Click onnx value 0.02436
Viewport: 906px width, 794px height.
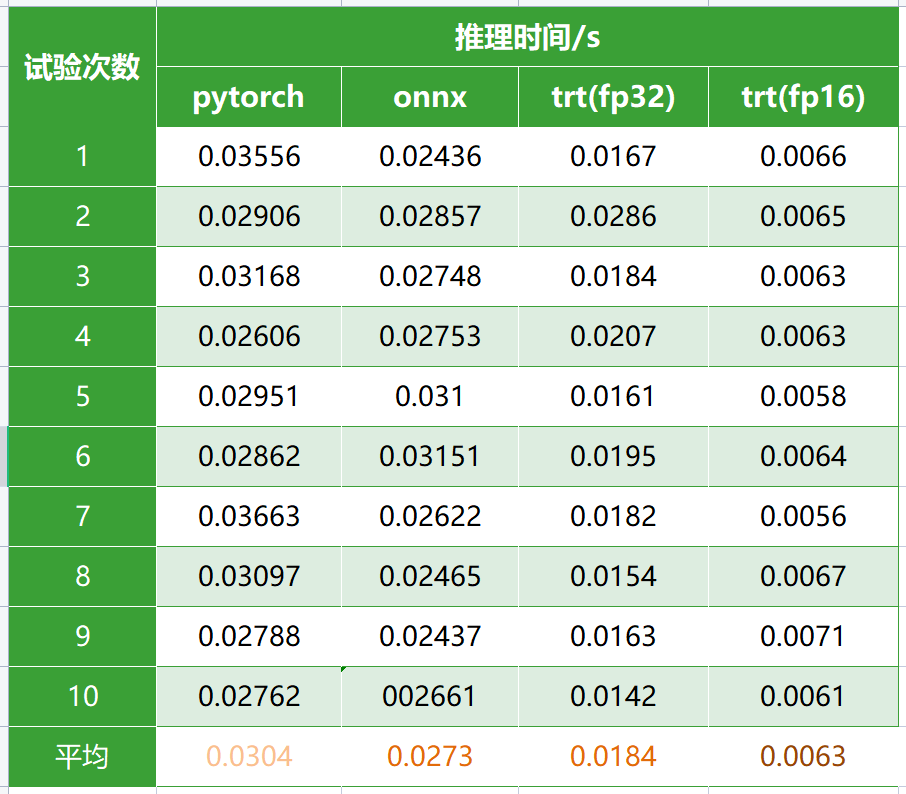pyautogui.click(x=430, y=157)
